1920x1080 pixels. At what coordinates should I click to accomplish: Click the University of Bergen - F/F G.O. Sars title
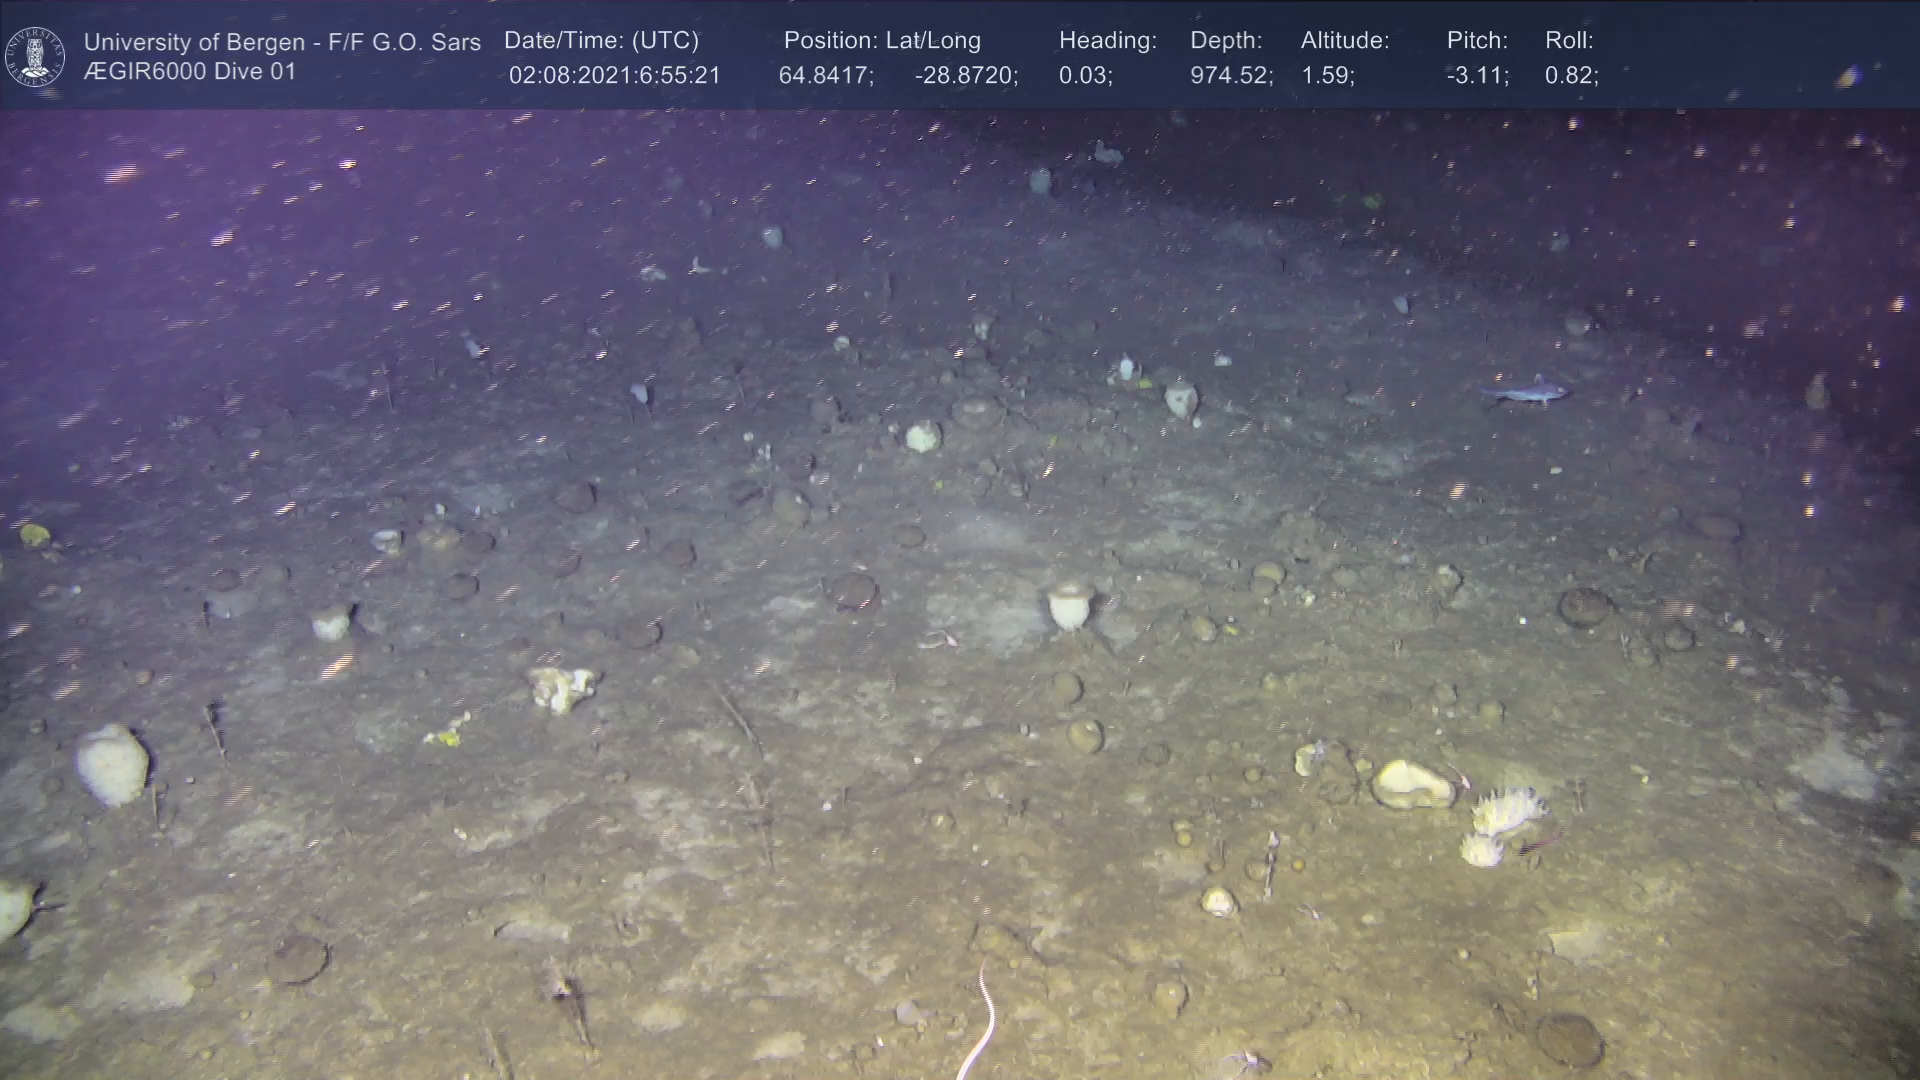282,42
